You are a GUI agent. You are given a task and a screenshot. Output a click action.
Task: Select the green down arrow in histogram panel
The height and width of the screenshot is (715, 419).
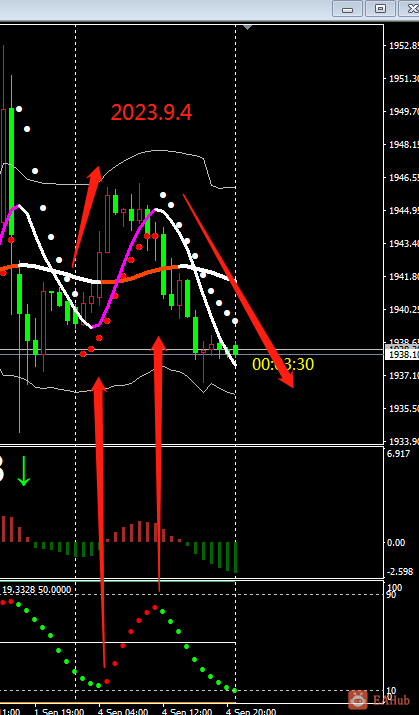24,474
